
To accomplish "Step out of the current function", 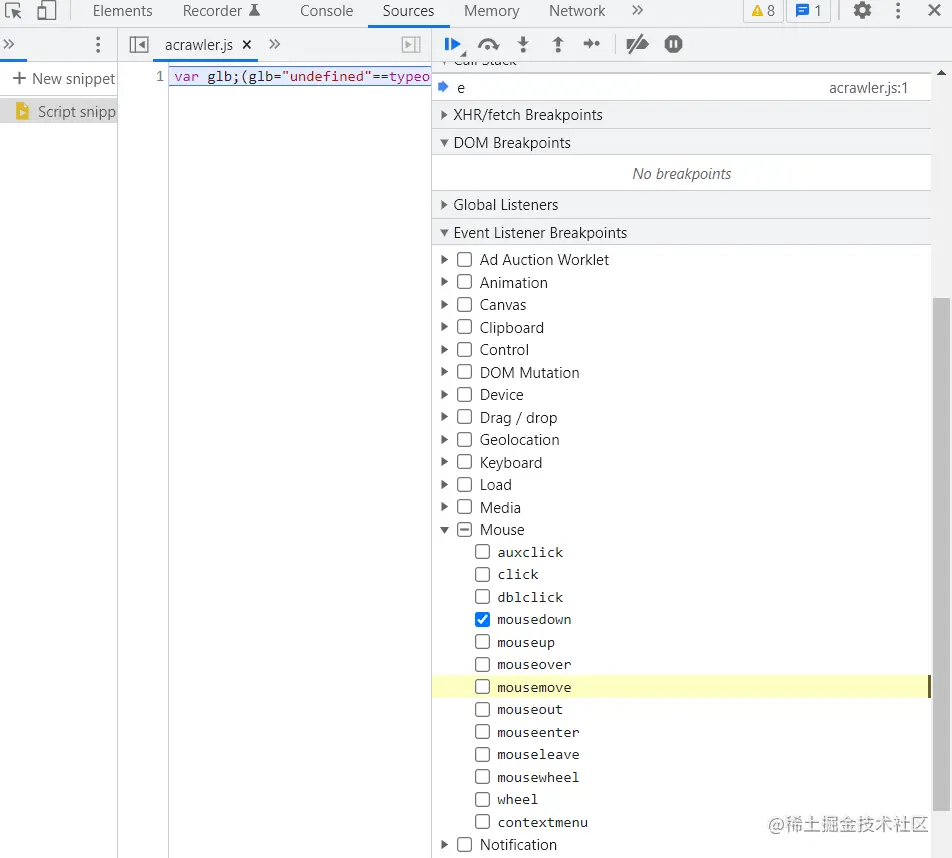I will (x=557, y=44).
